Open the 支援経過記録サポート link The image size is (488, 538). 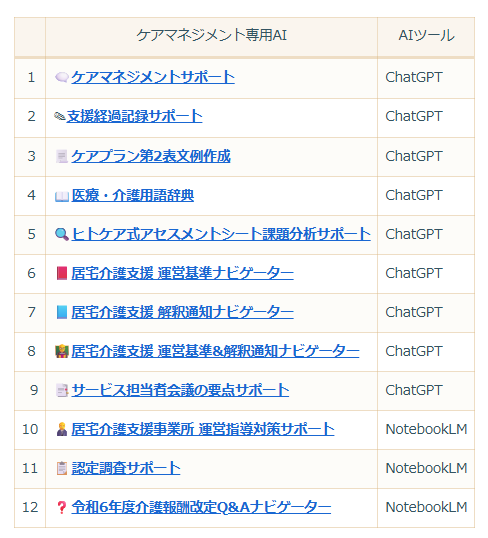point(135,117)
